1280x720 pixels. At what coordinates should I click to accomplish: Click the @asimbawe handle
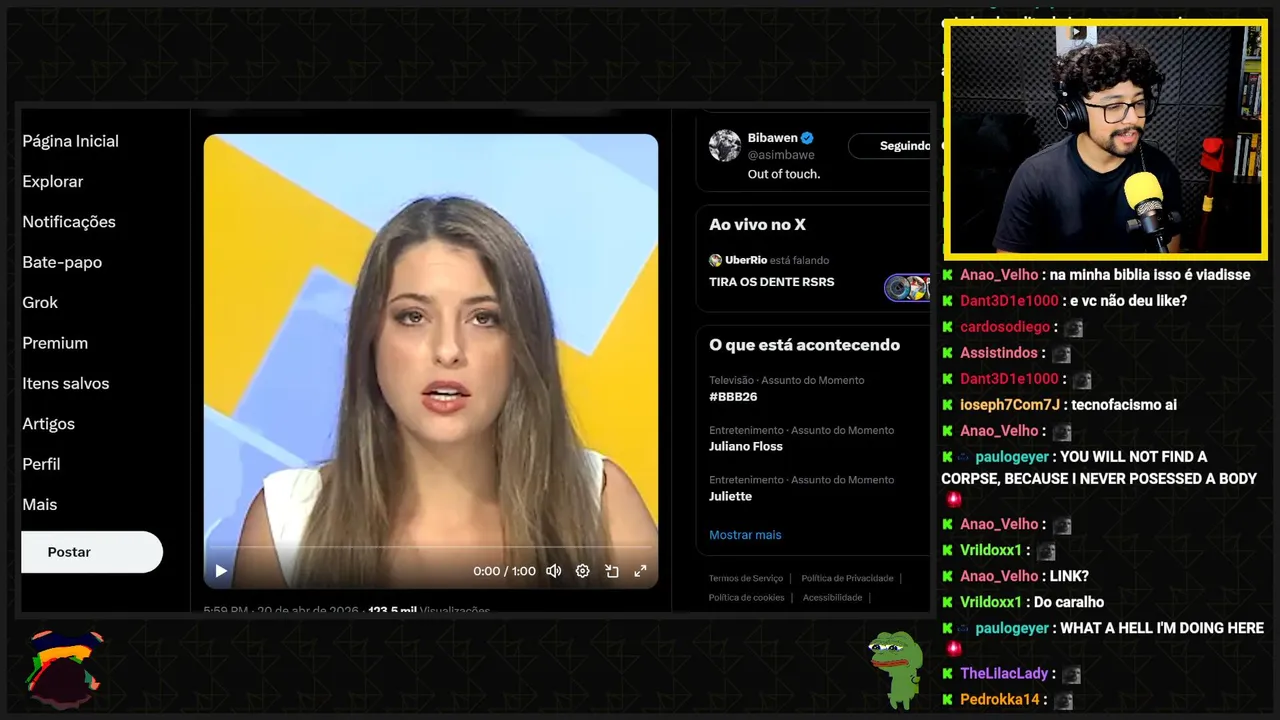781,155
